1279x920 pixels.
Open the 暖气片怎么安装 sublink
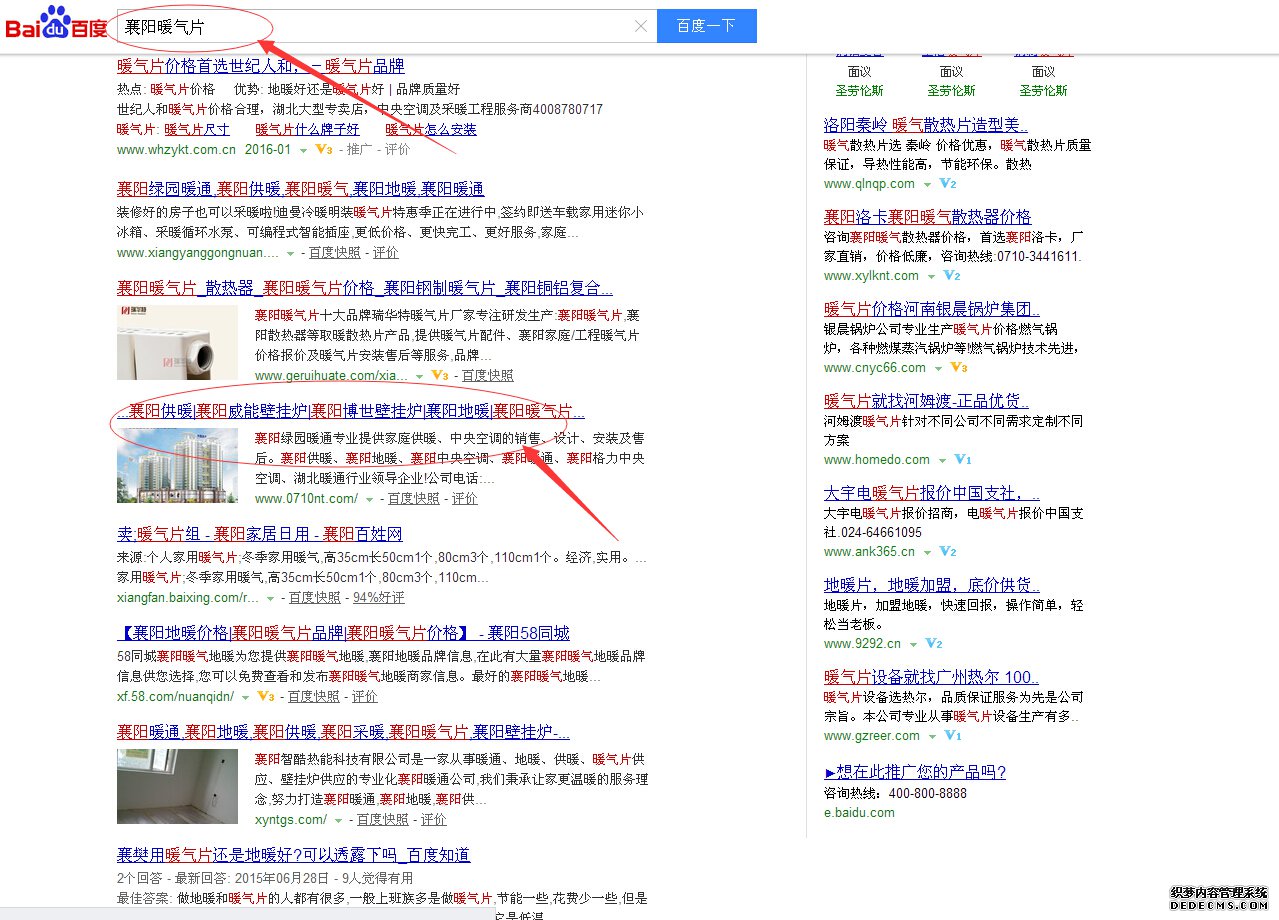(431, 129)
